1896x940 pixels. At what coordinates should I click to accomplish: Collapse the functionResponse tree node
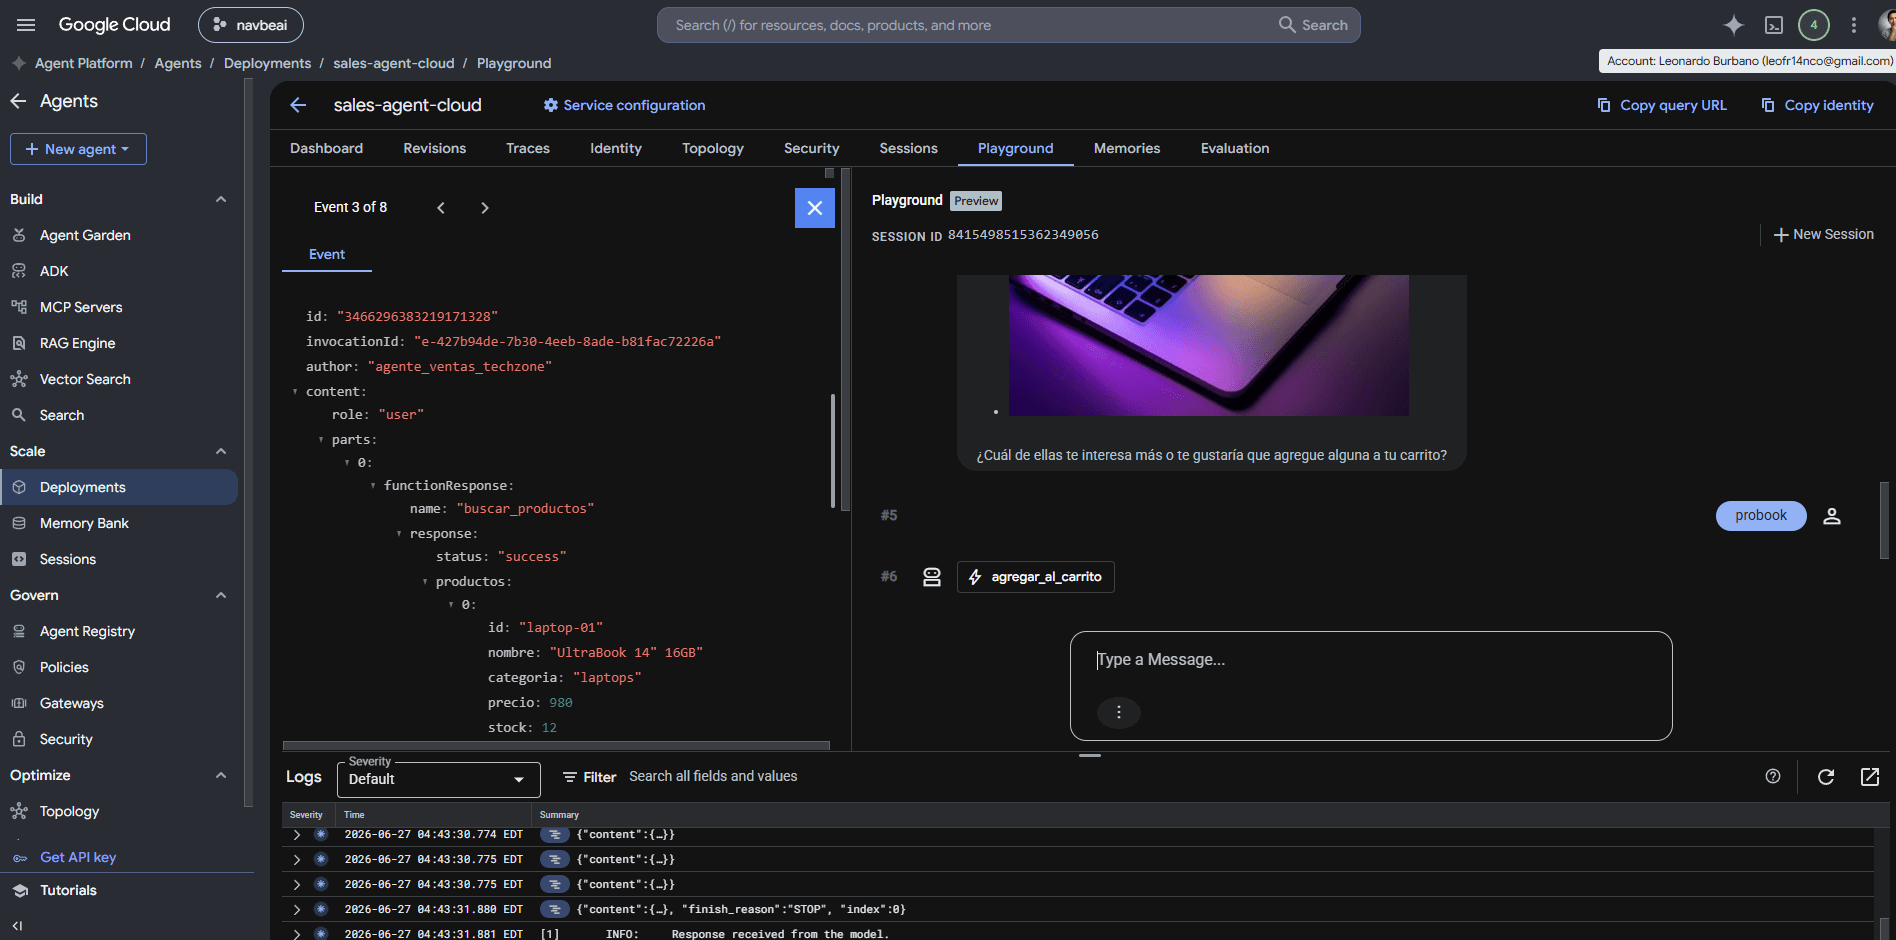tap(373, 486)
